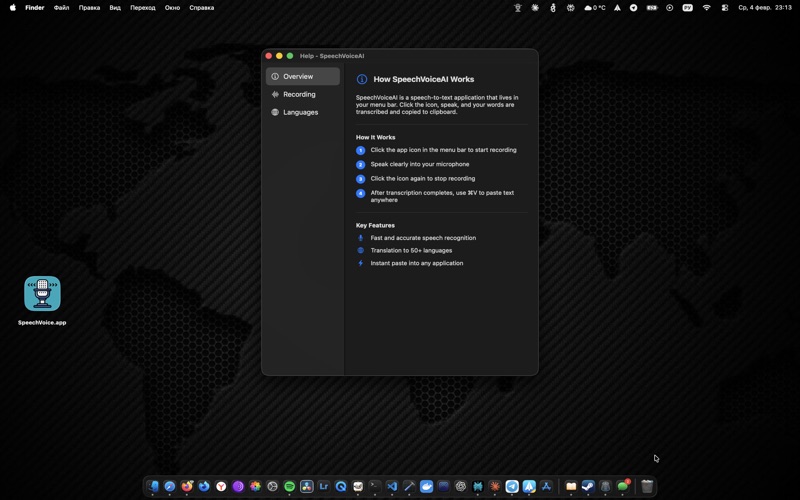This screenshot has height=500, width=800.
Task: Click the waveform icon next to Recording
Action: pyautogui.click(x=275, y=94)
